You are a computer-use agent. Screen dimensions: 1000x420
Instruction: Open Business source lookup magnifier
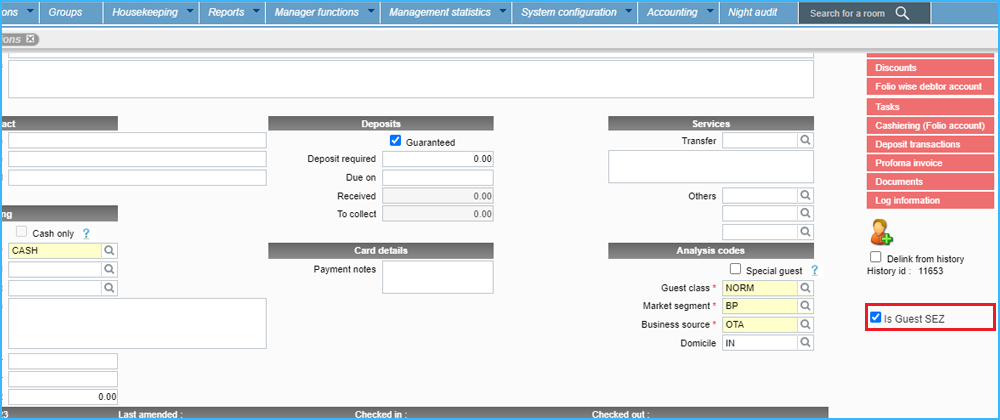click(805, 325)
